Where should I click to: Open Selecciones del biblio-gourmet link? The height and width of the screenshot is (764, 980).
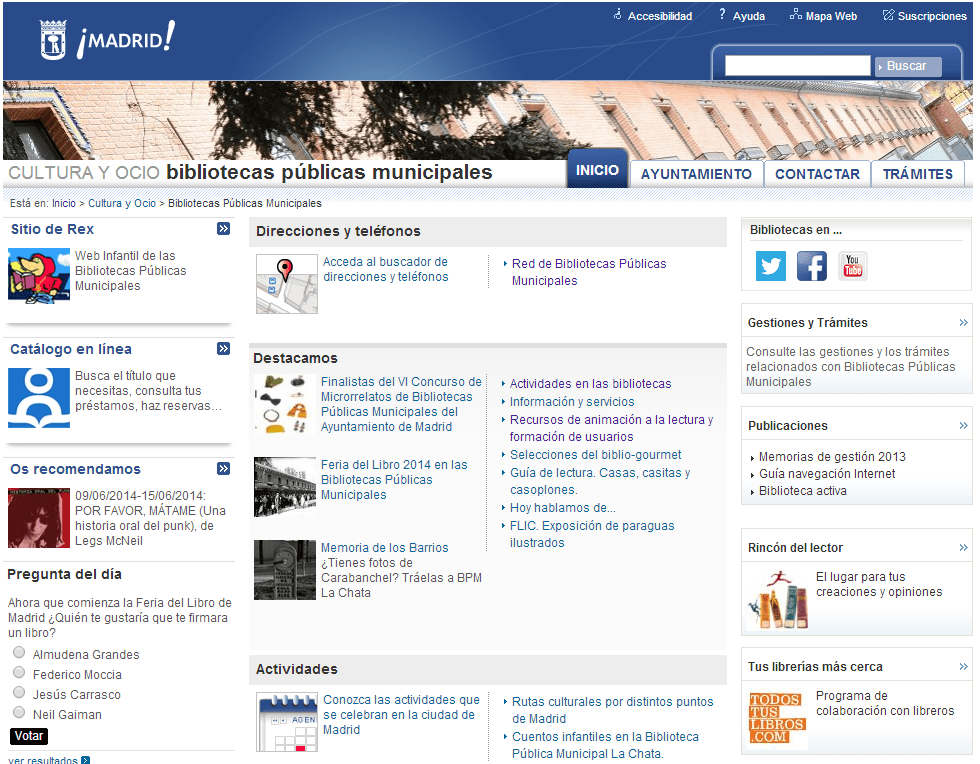(x=596, y=455)
